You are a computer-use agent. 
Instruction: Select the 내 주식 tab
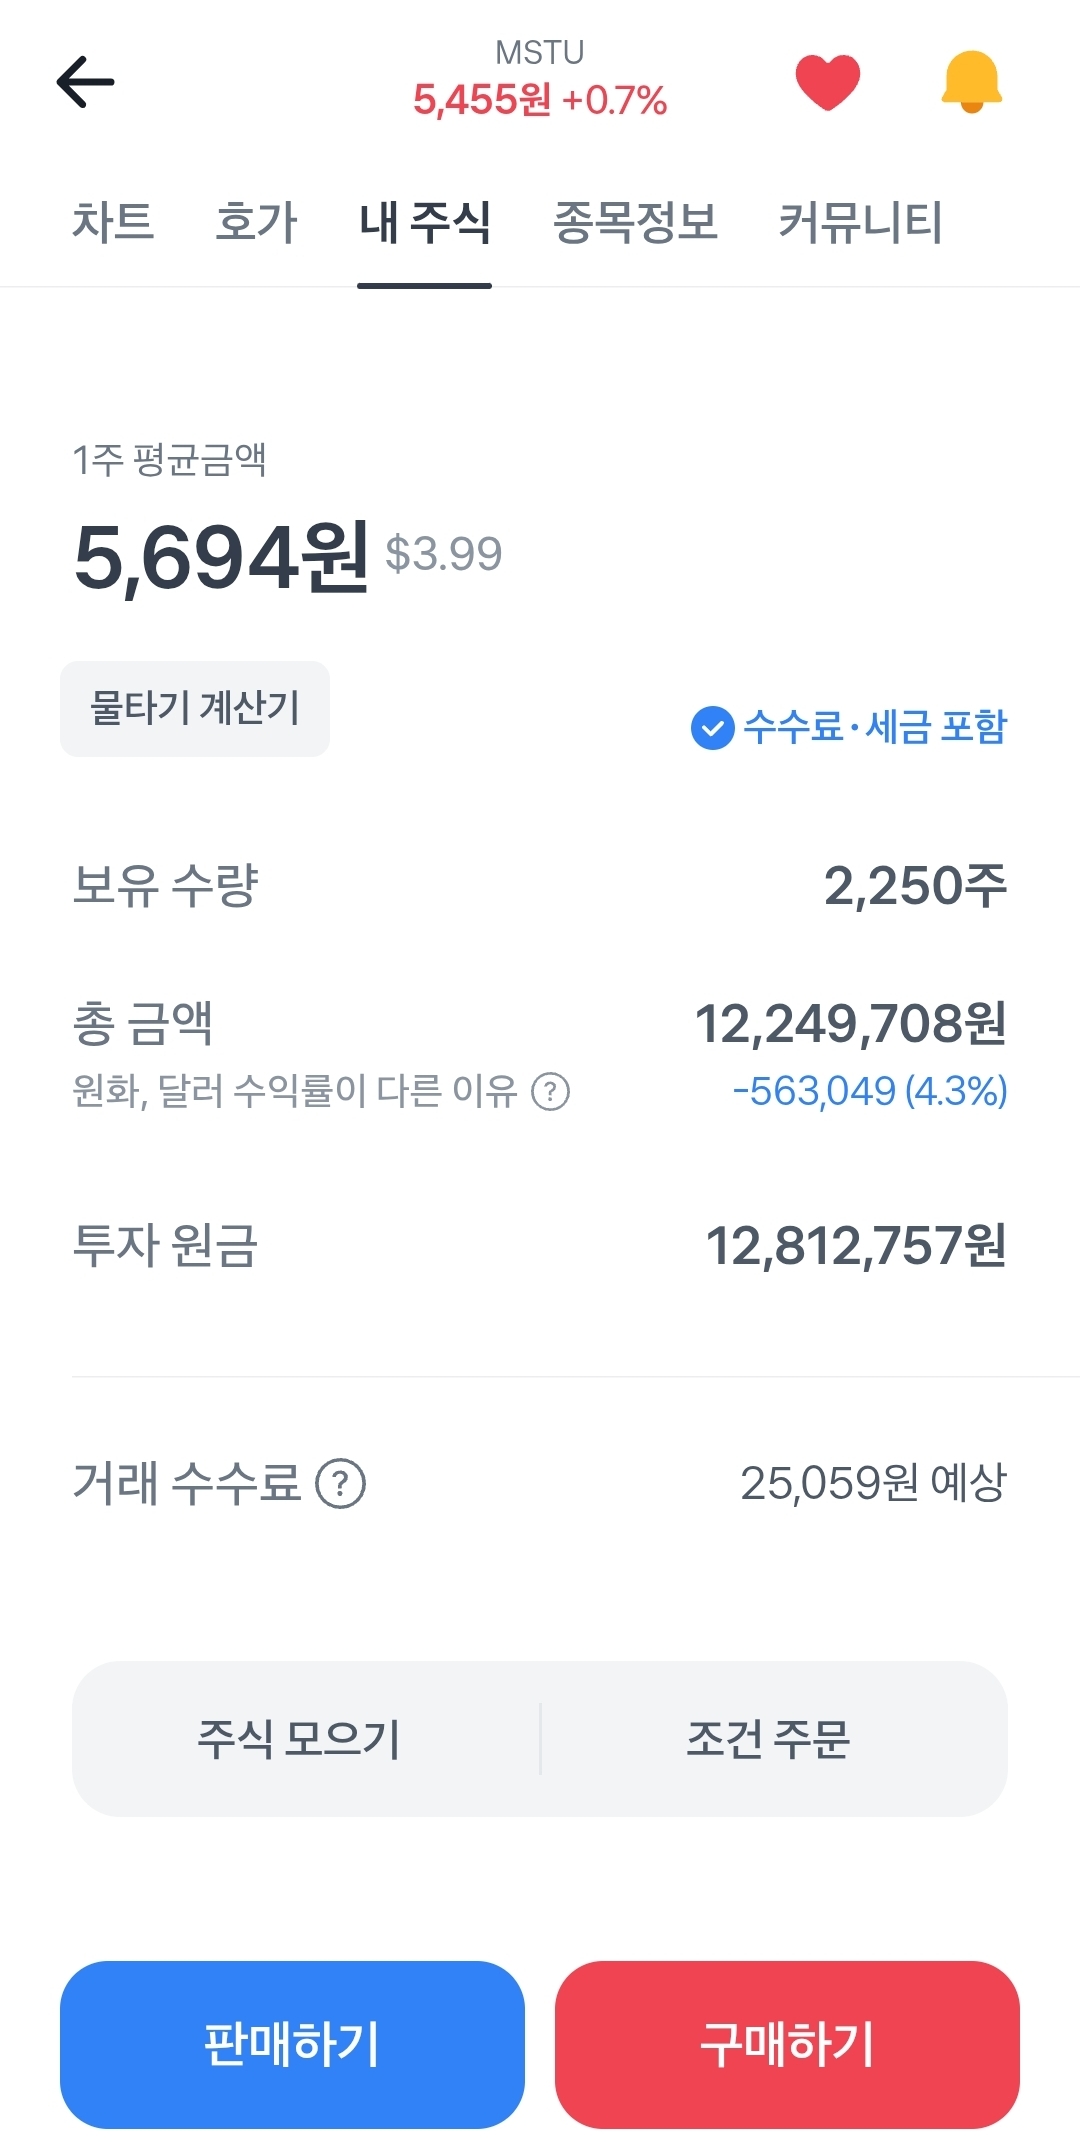425,222
